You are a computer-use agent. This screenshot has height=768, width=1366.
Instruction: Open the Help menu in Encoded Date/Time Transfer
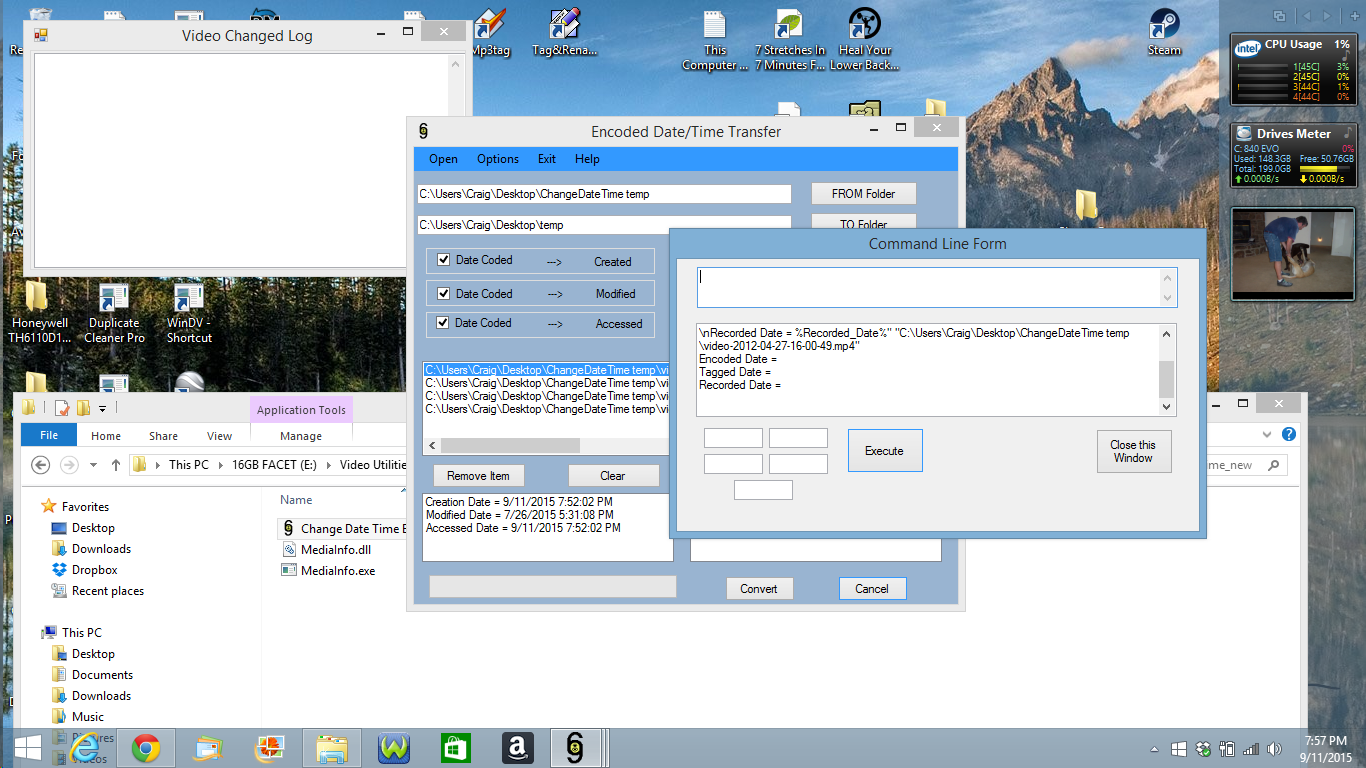point(587,159)
